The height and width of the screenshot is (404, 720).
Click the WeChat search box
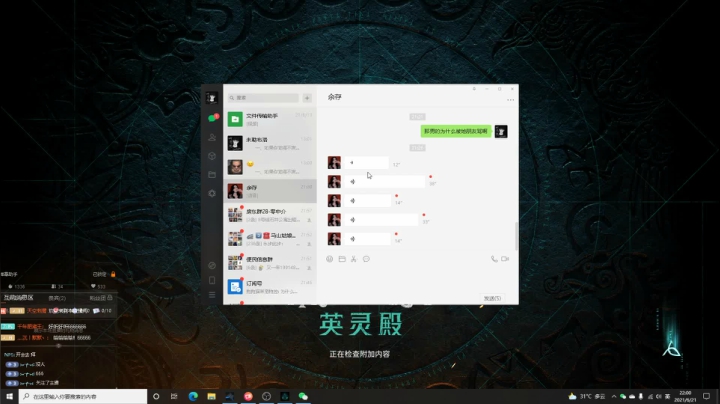click(x=264, y=98)
